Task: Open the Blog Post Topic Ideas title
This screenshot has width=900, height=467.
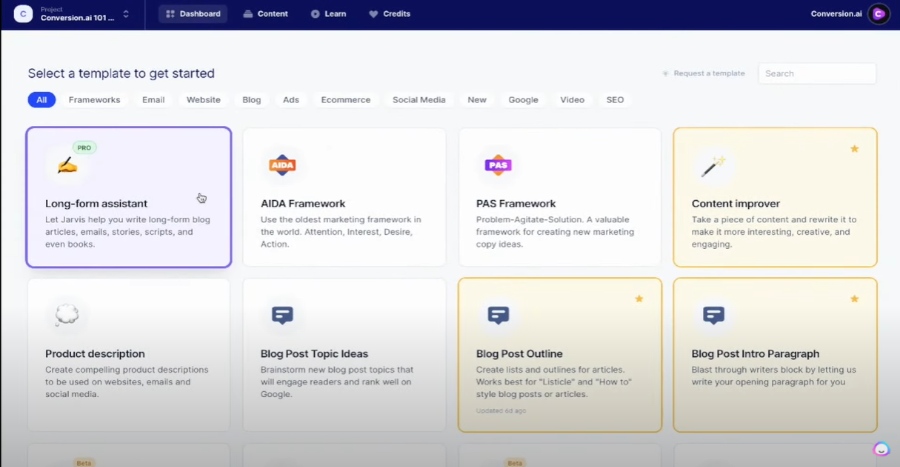Action: pyautogui.click(x=315, y=354)
